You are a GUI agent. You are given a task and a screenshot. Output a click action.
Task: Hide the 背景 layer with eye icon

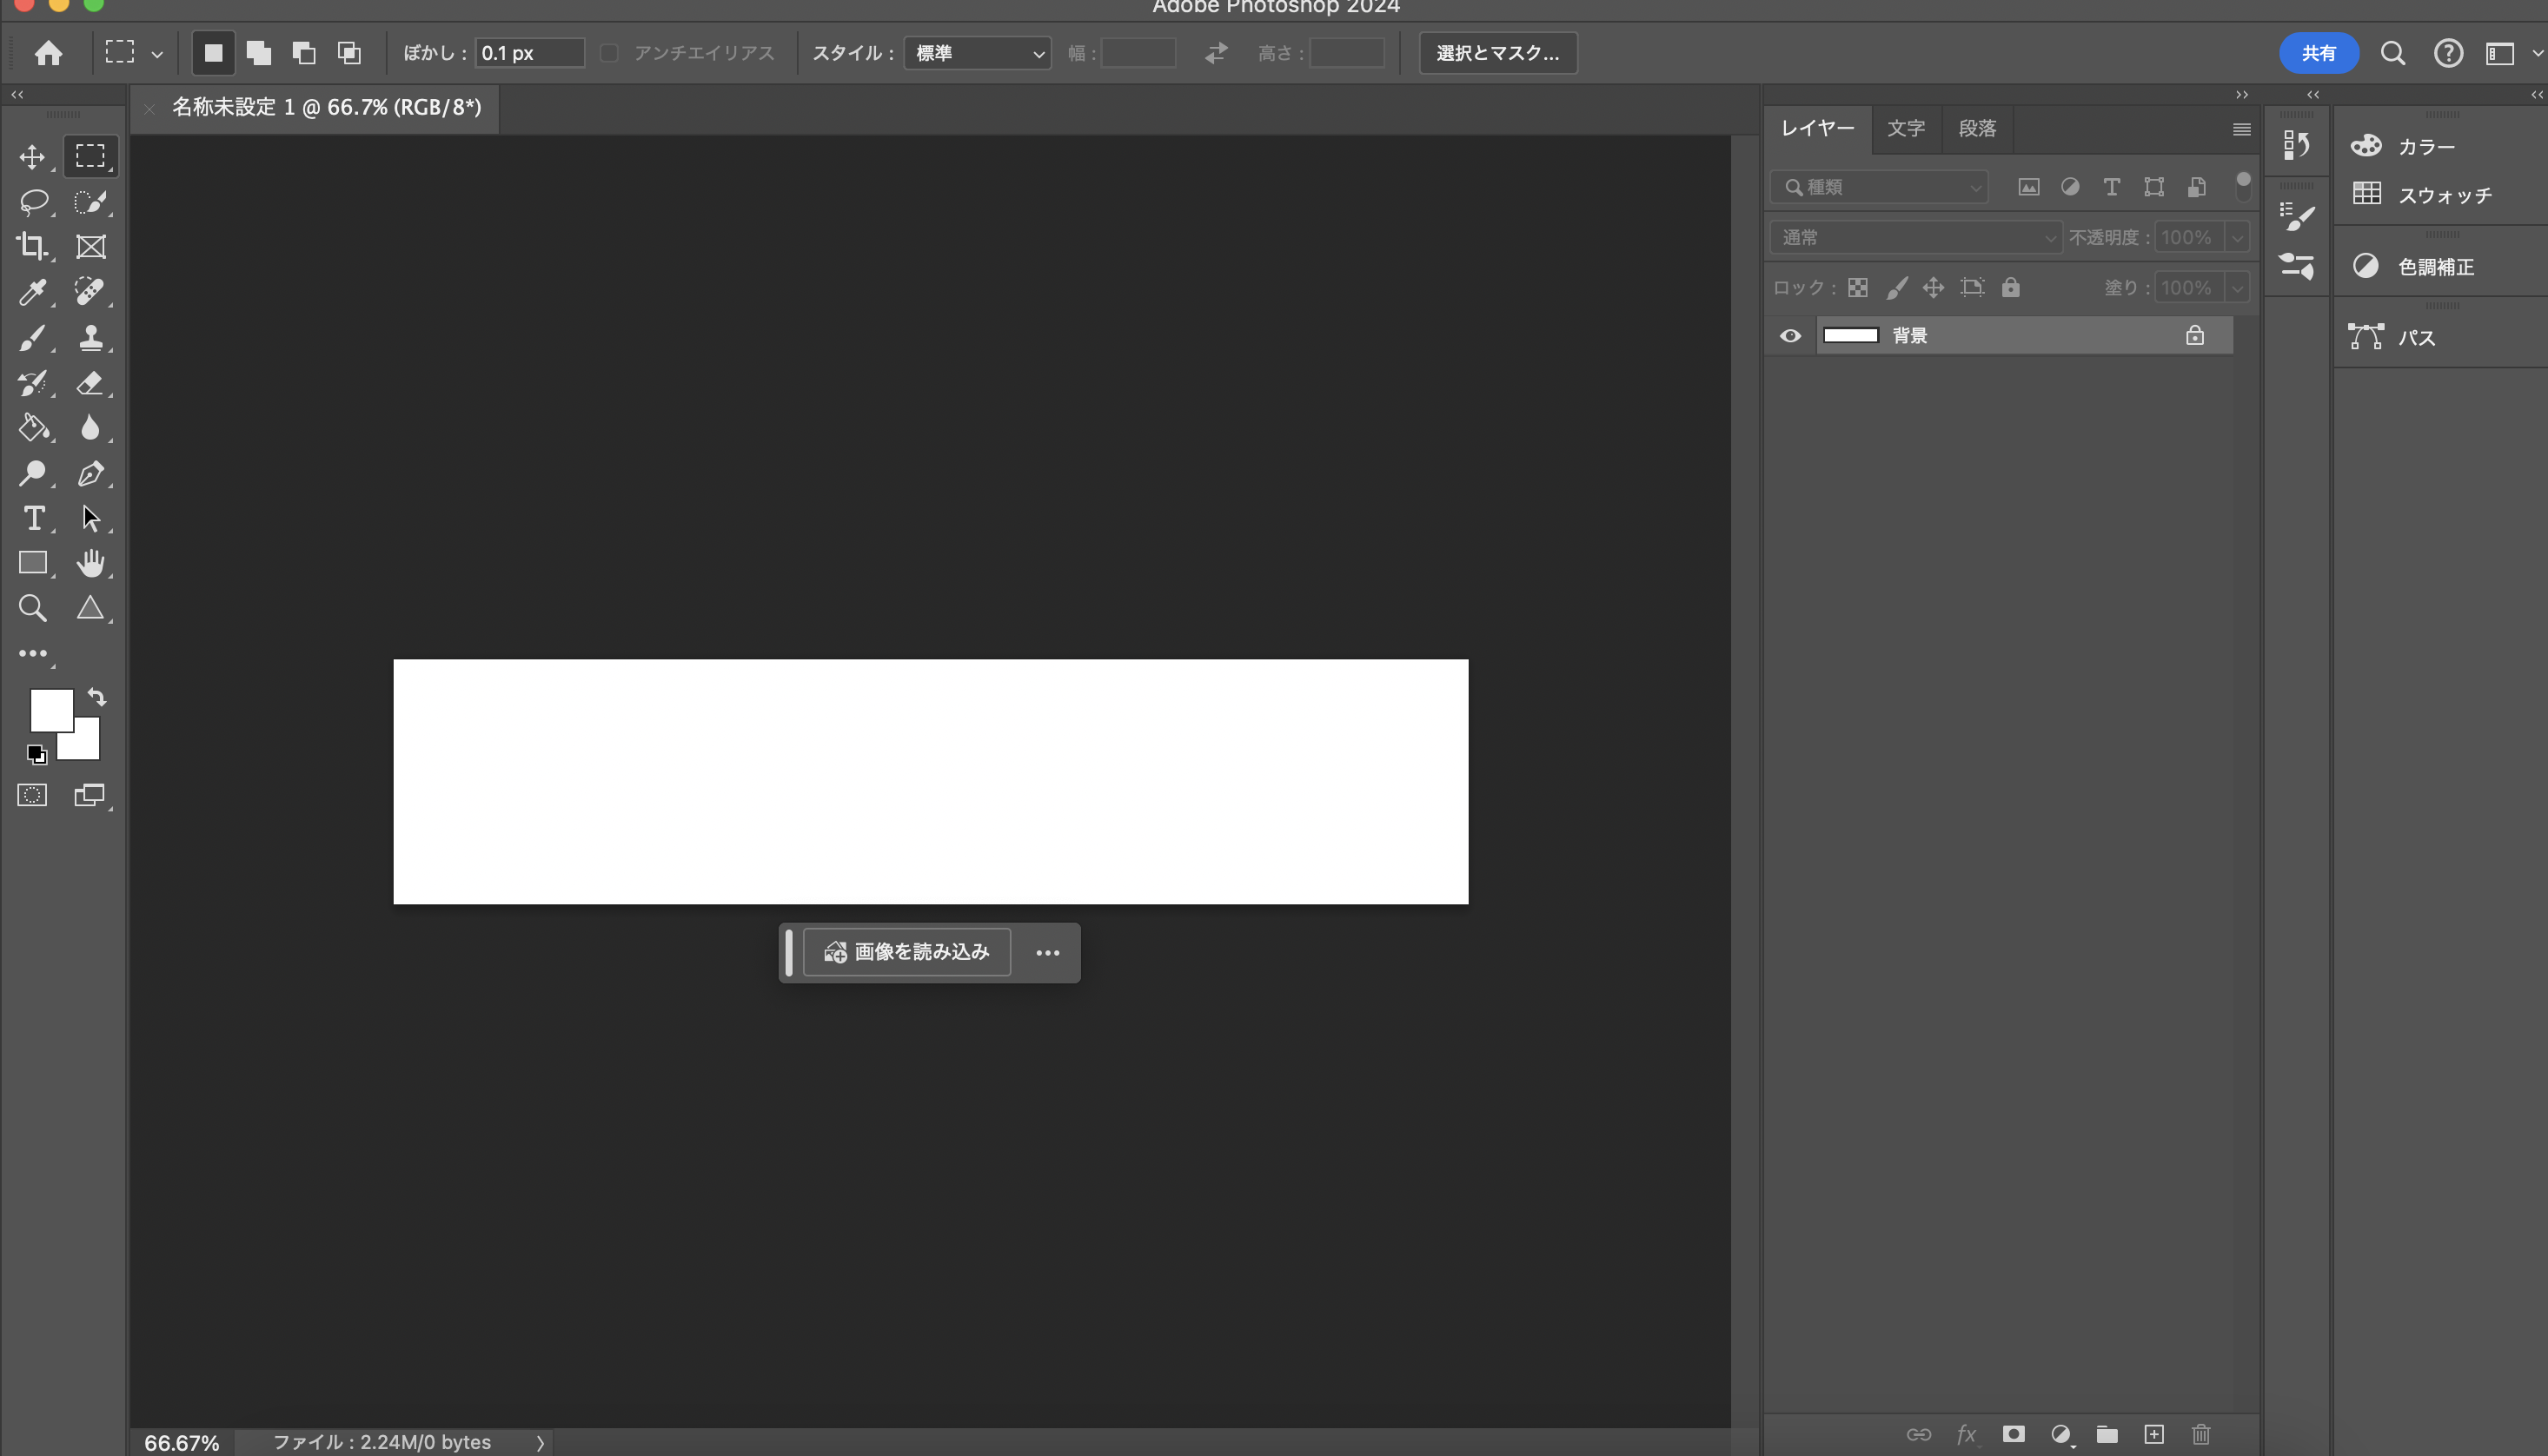[x=1790, y=336]
